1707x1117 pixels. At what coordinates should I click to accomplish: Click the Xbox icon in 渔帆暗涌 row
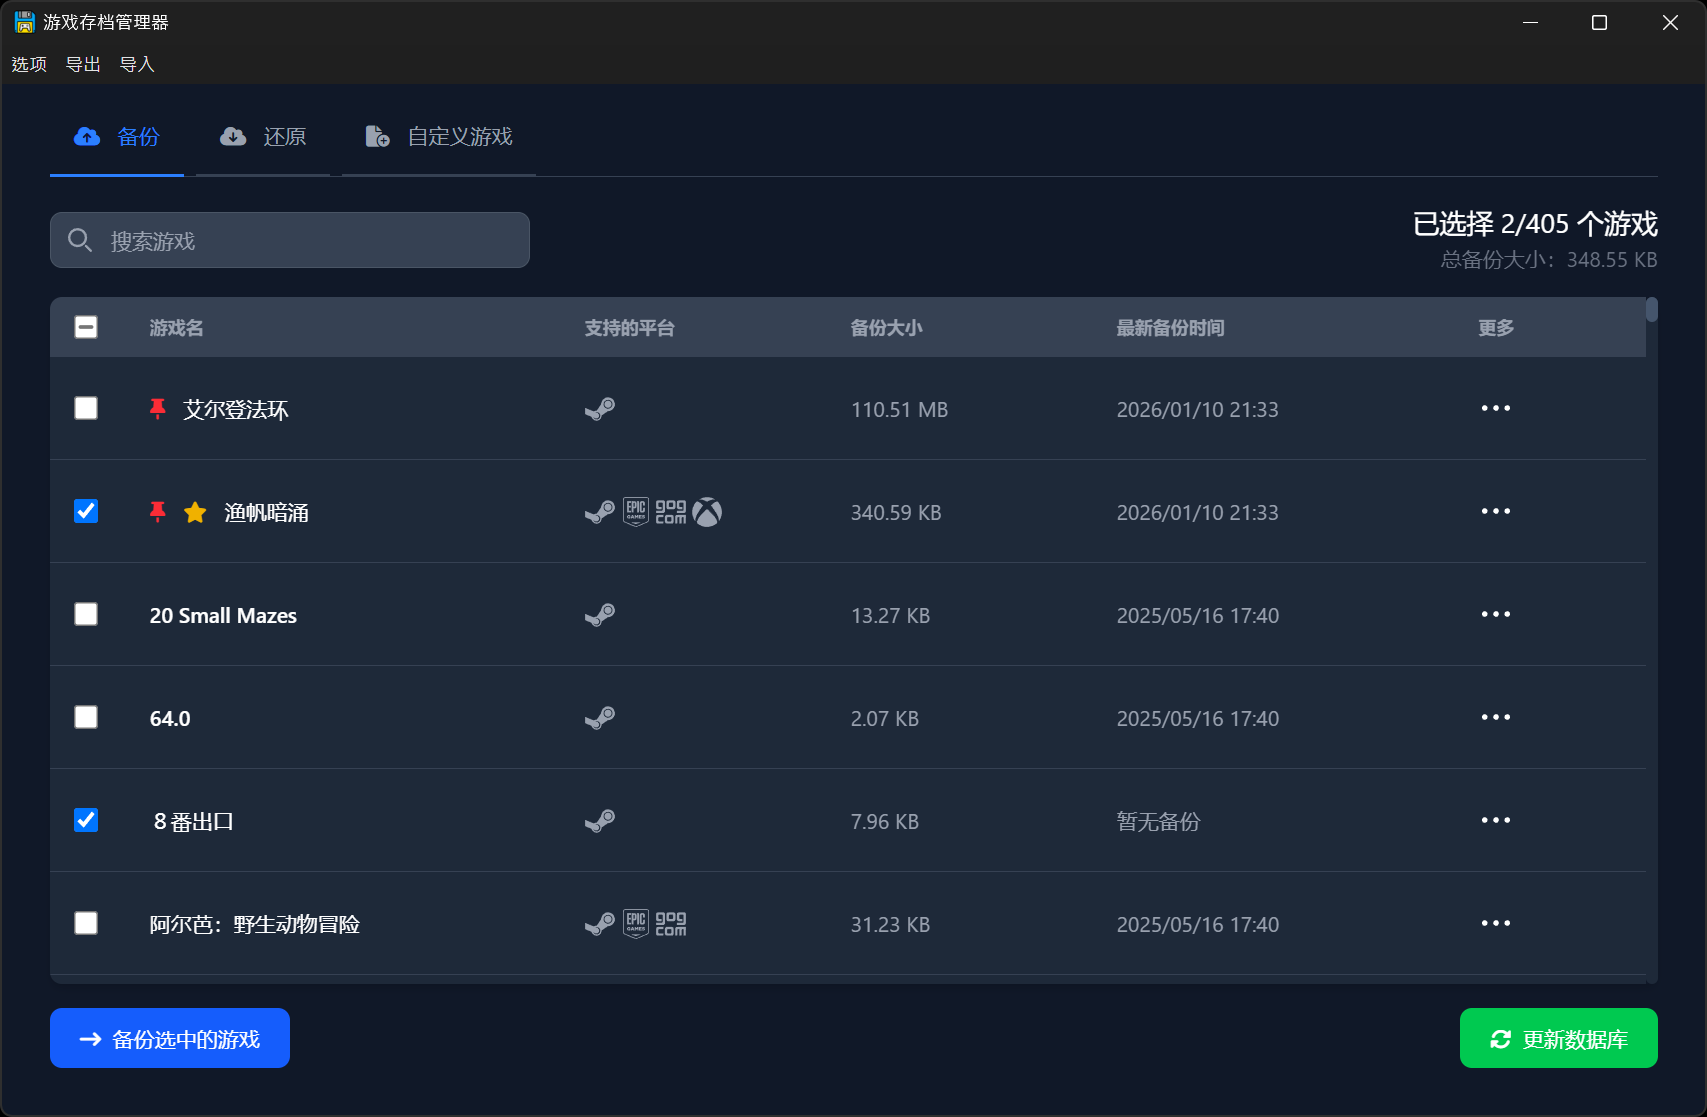(x=707, y=512)
